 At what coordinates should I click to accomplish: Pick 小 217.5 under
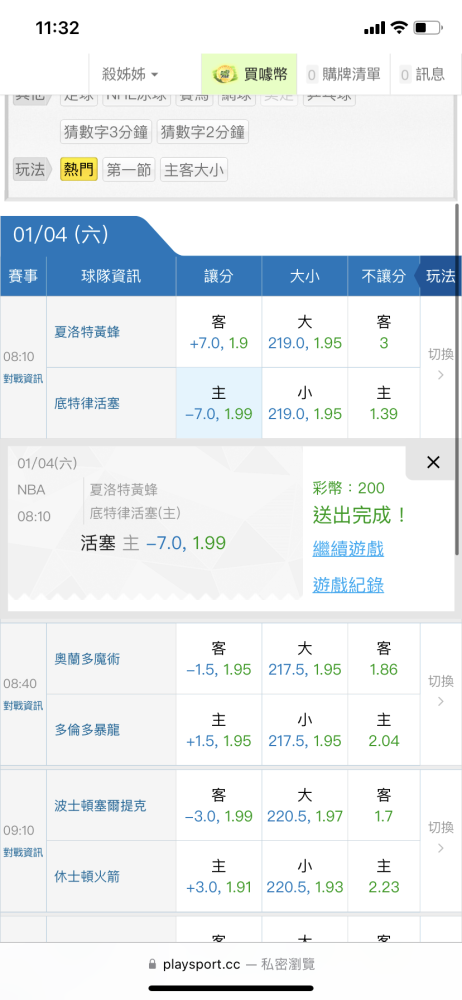pyautogui.click(x=305, y=730)
